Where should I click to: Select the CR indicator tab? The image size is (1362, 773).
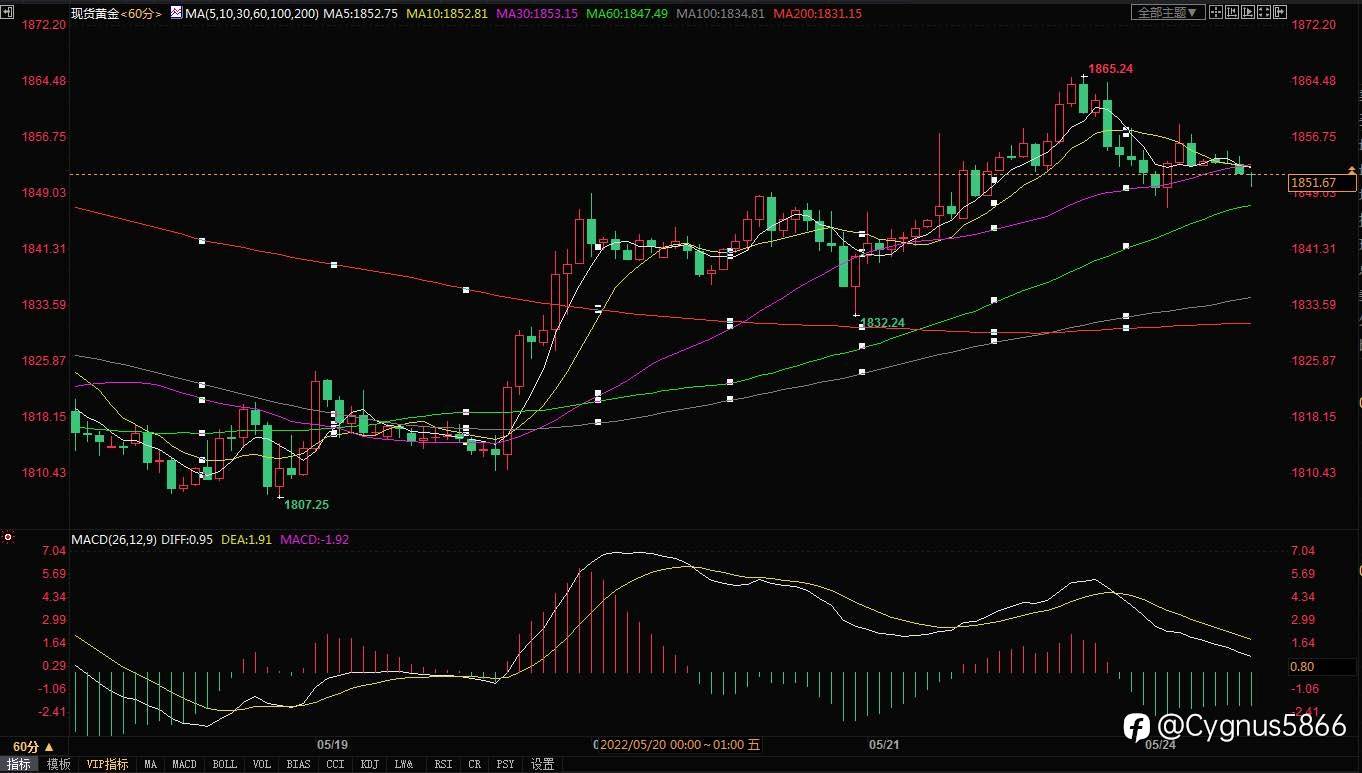tap(474, 764)
